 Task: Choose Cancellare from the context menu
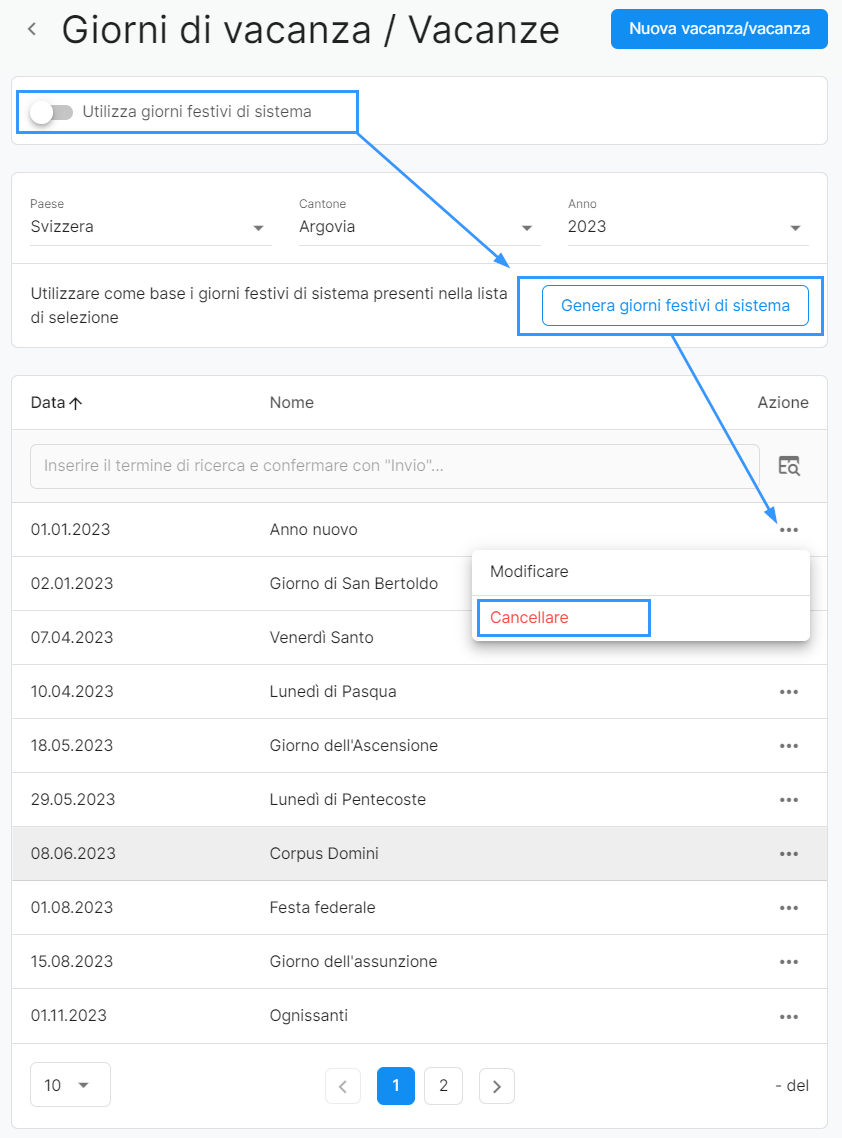tap(641, 618)
